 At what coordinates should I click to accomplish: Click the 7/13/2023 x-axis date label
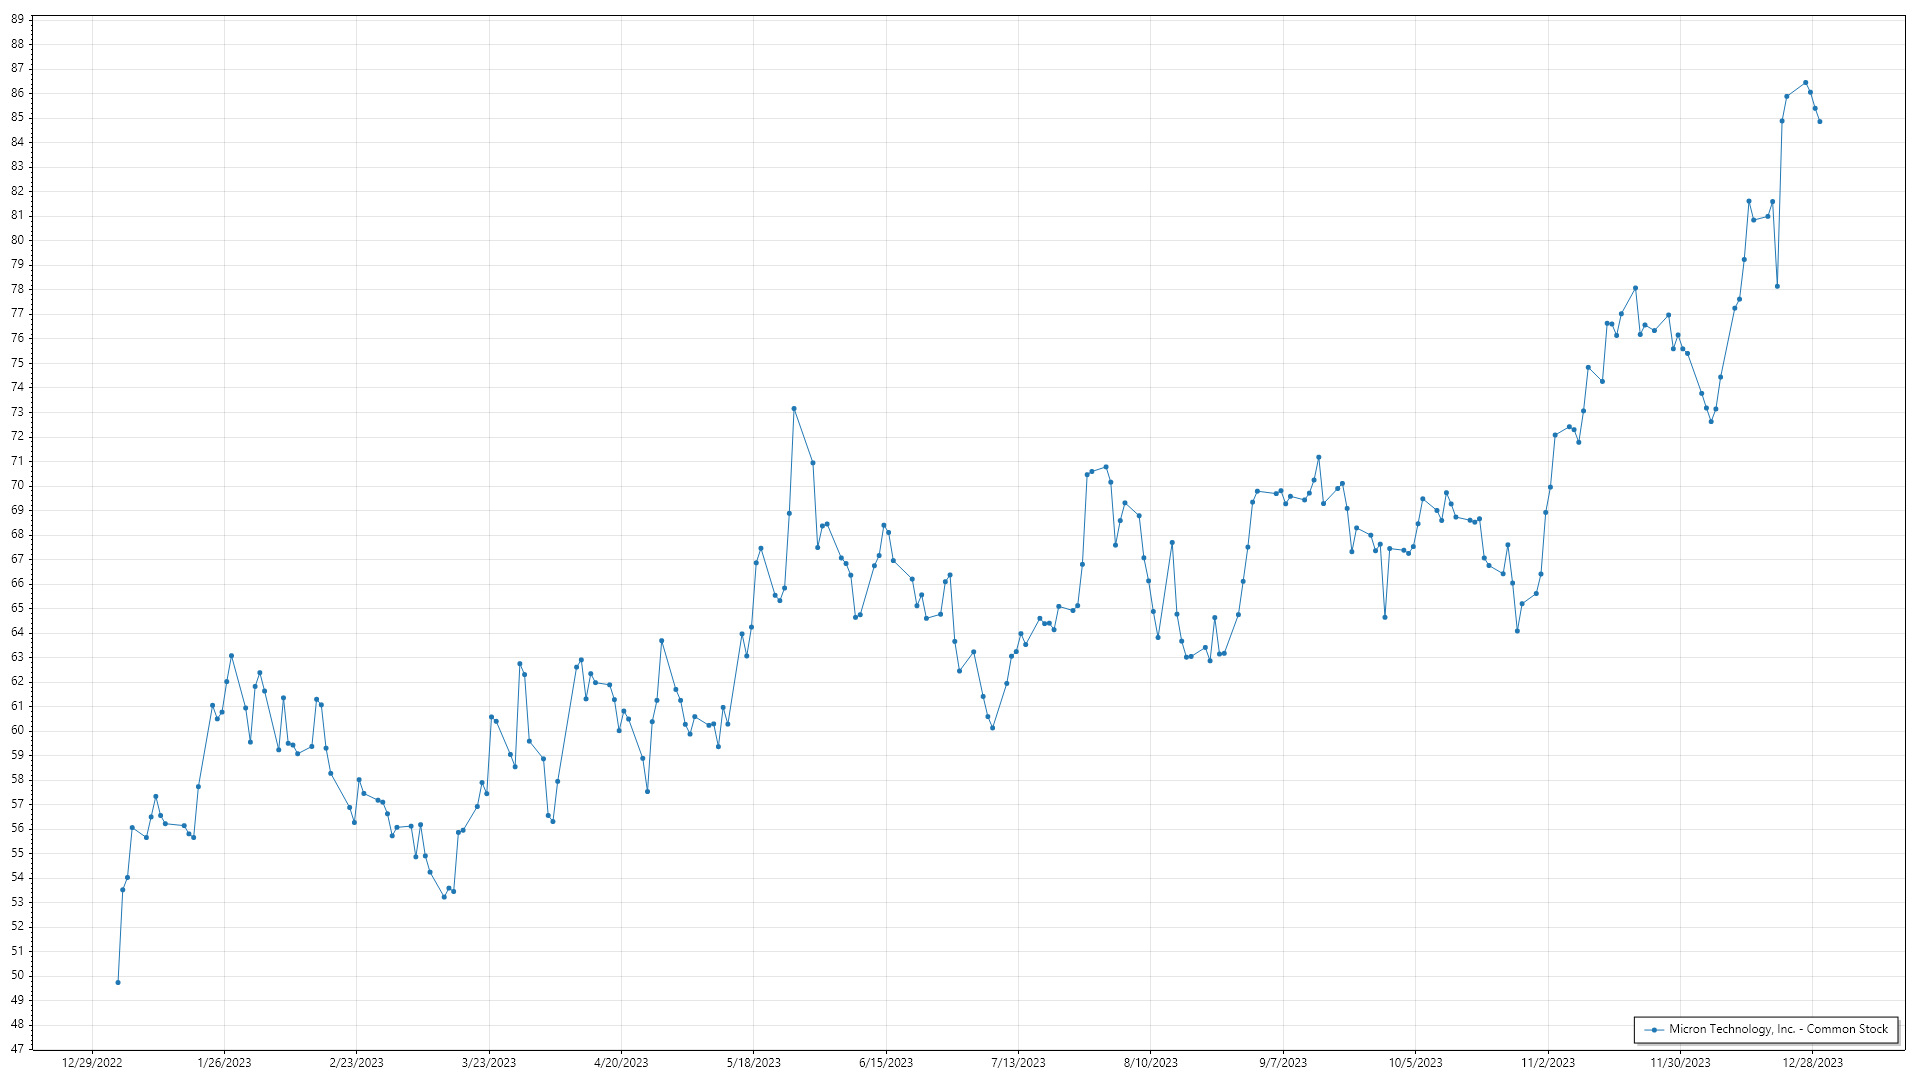pyautogui.click(x=1018, y=1063)
